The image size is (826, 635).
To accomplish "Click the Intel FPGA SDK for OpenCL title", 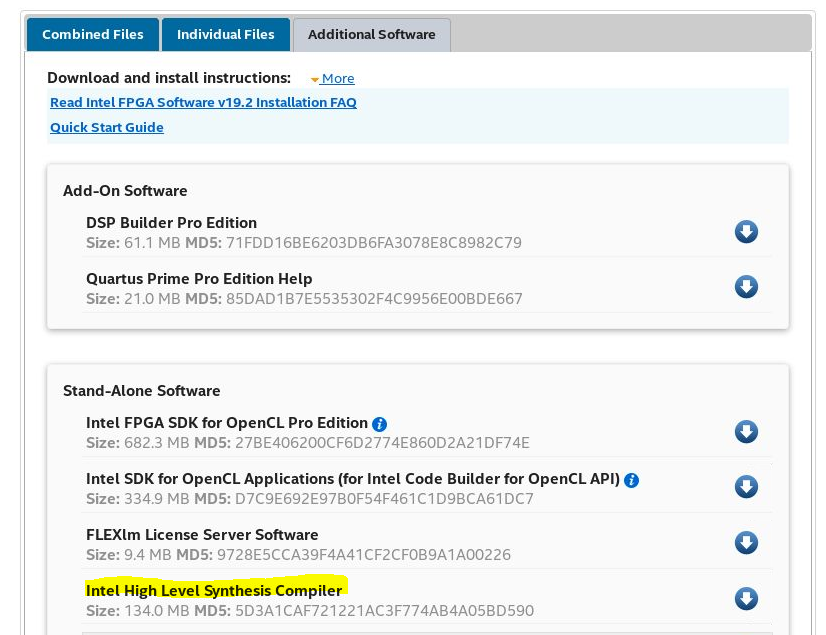I will coord(227,423).
